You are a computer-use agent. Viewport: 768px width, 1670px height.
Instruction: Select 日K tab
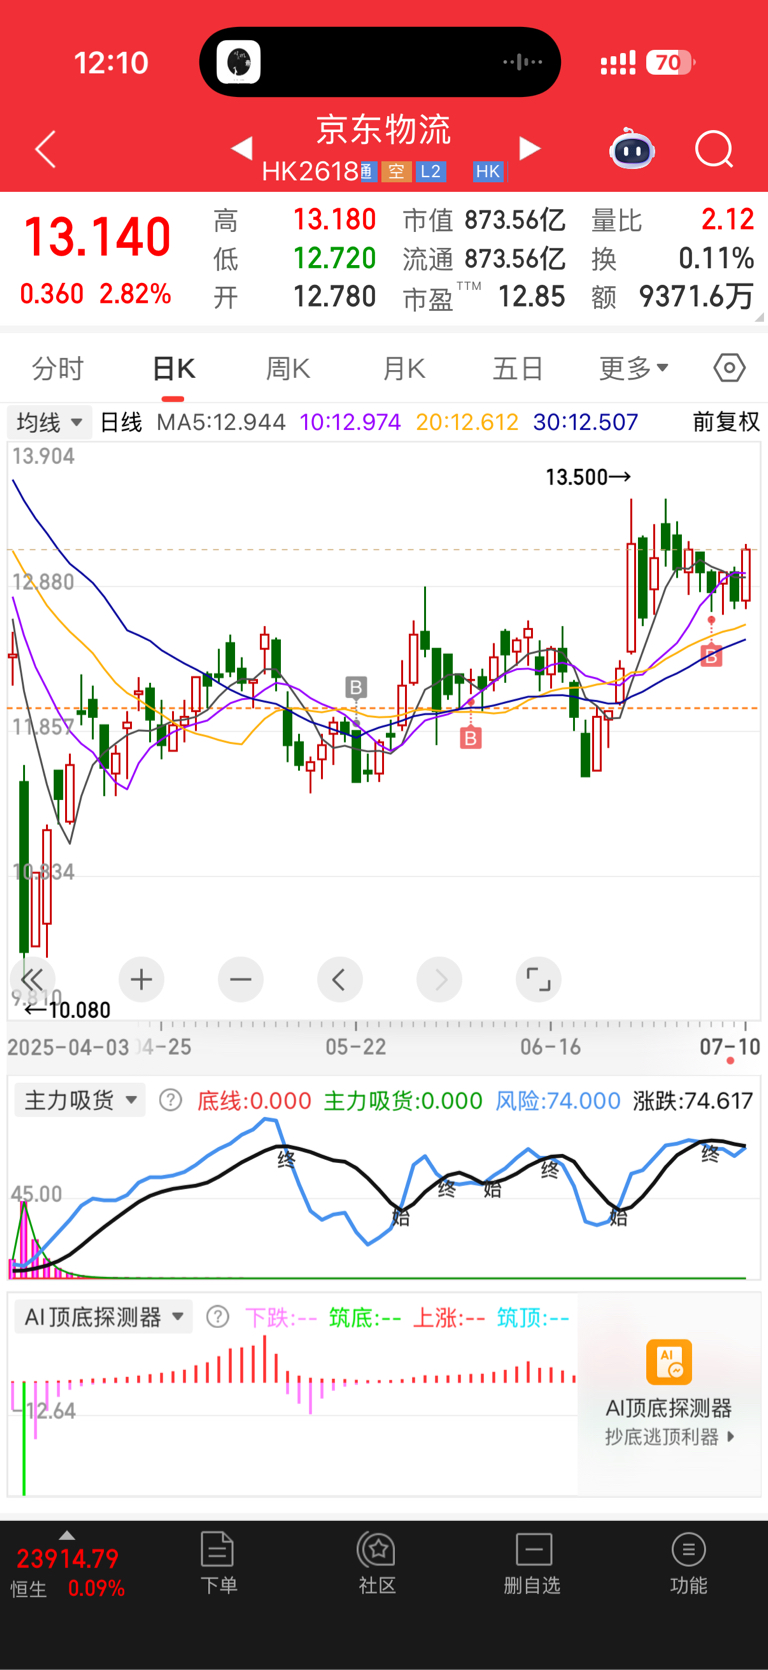click(173, 369)
